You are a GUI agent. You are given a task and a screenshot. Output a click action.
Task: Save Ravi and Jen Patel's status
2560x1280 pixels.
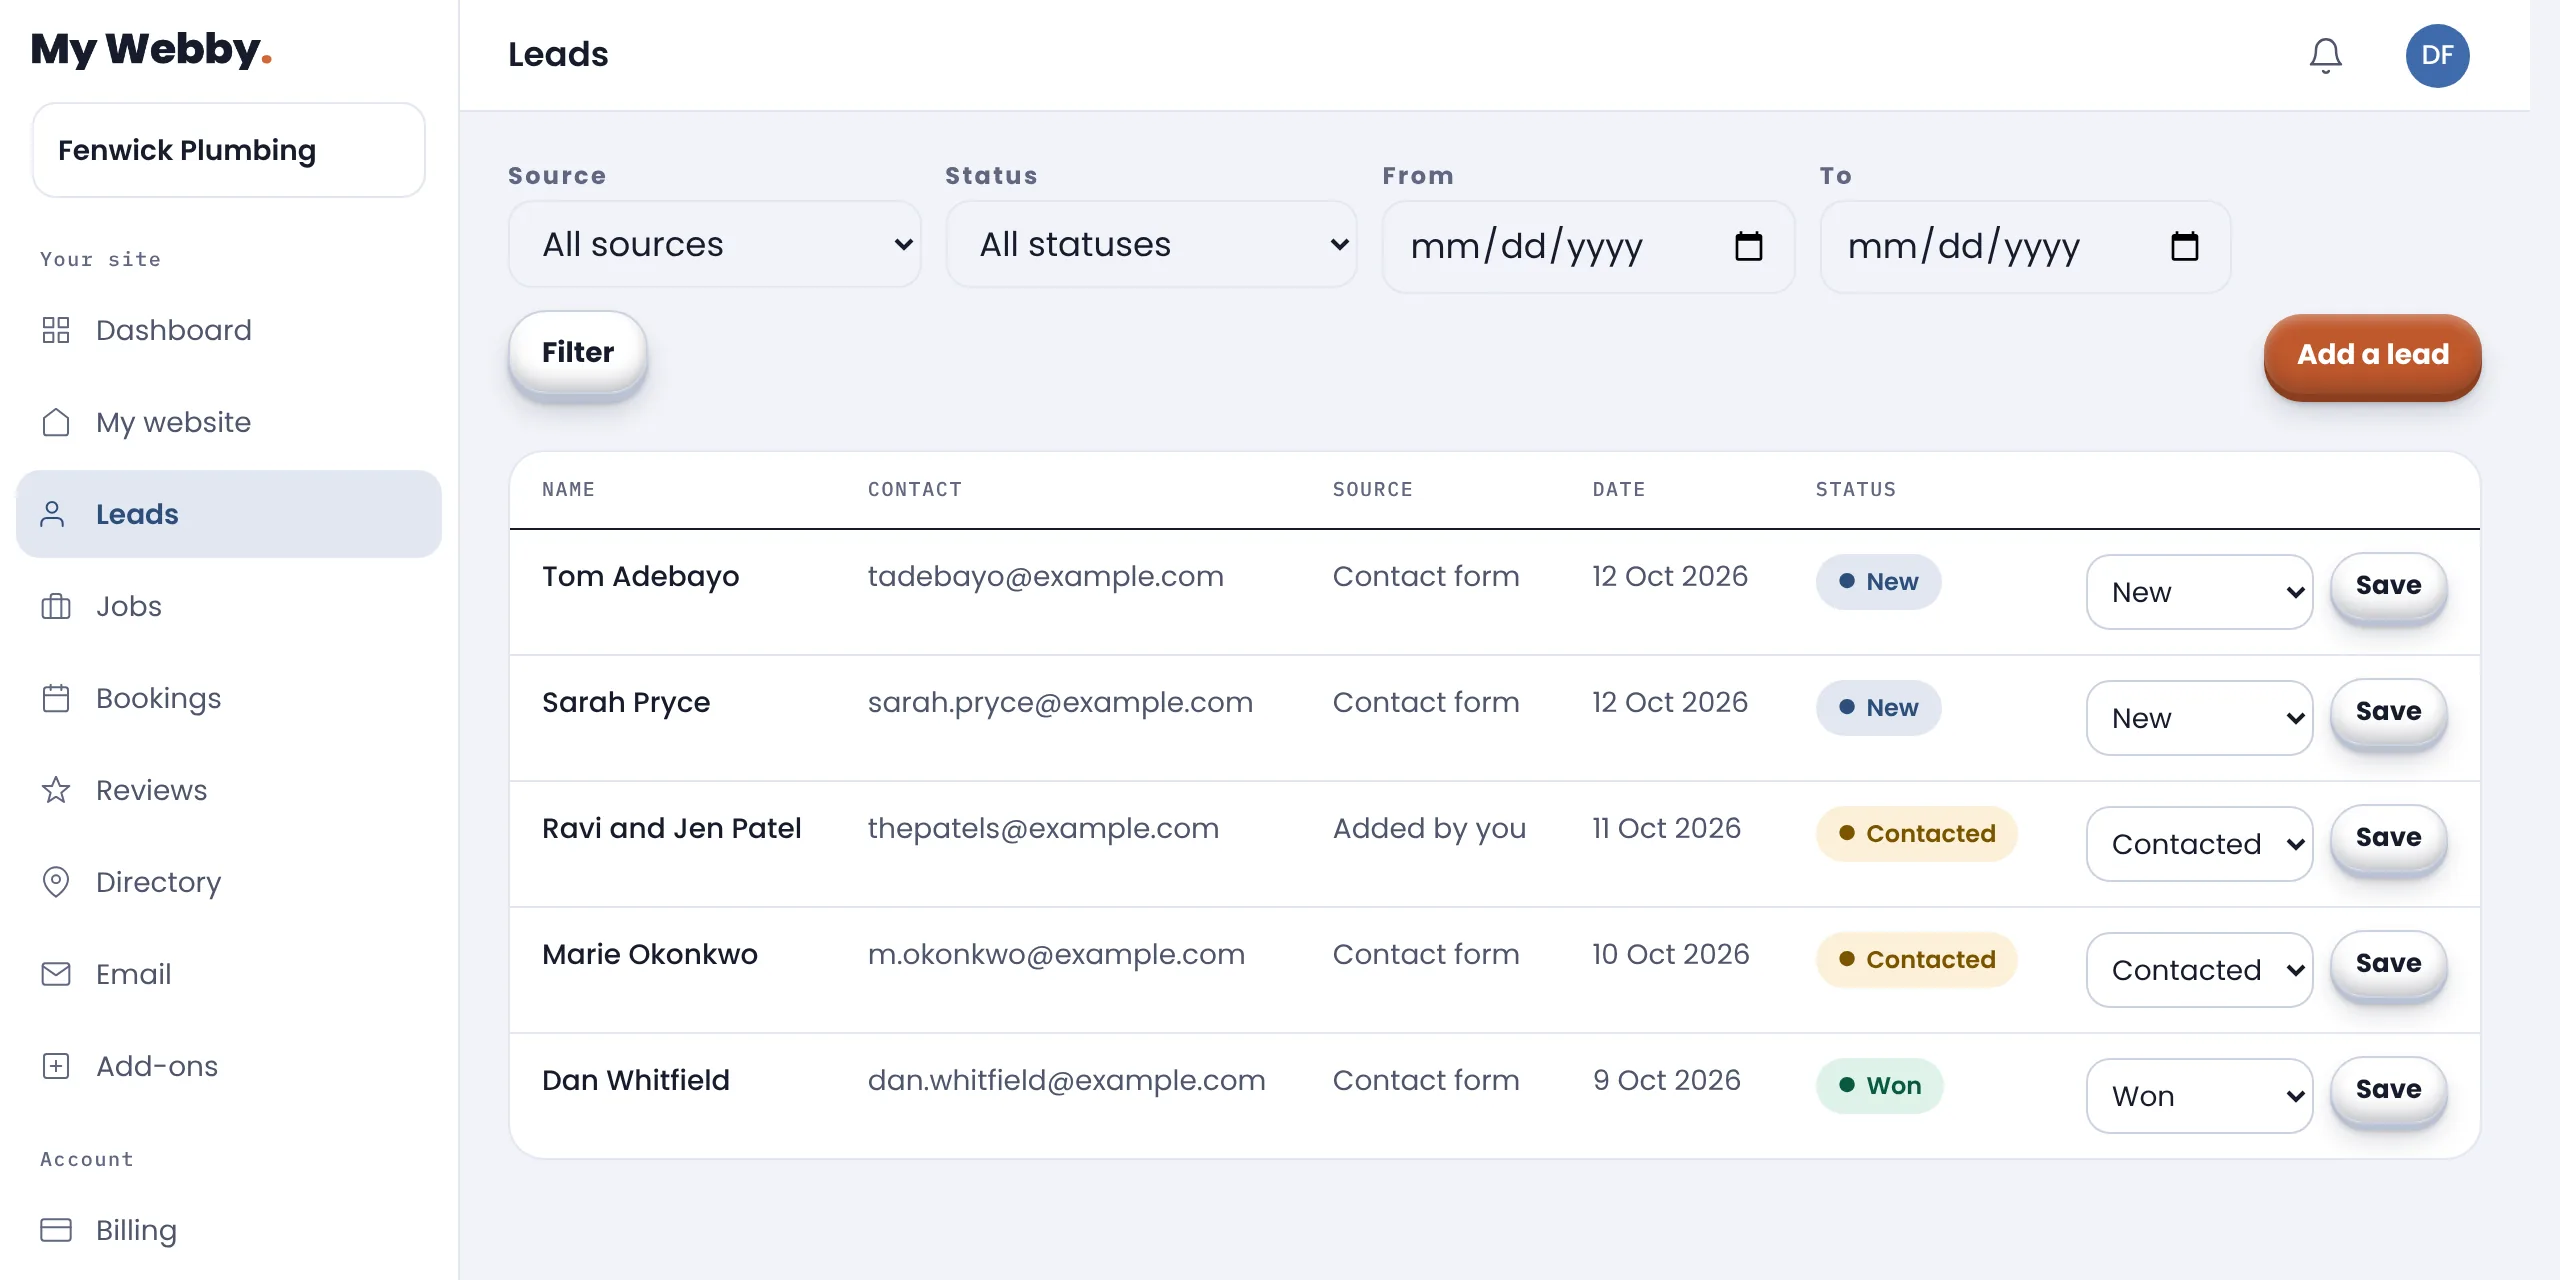coord(2388,837)
